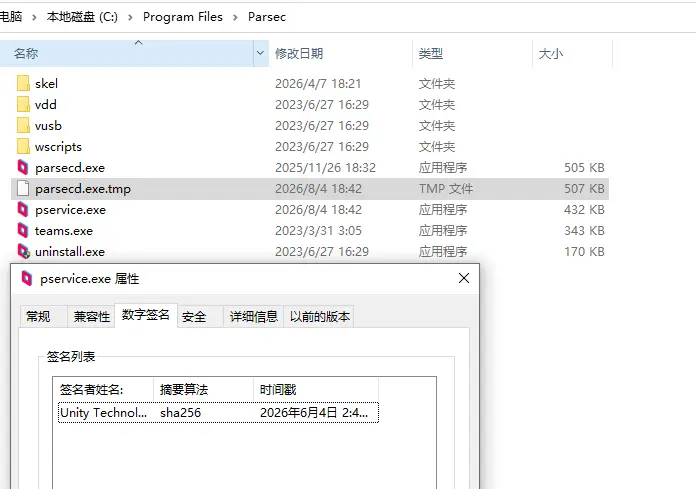Click the parsecd.exe application icon
Viewport: 696px width, 489px height.
pyautogui.click(x=23, y=167)
